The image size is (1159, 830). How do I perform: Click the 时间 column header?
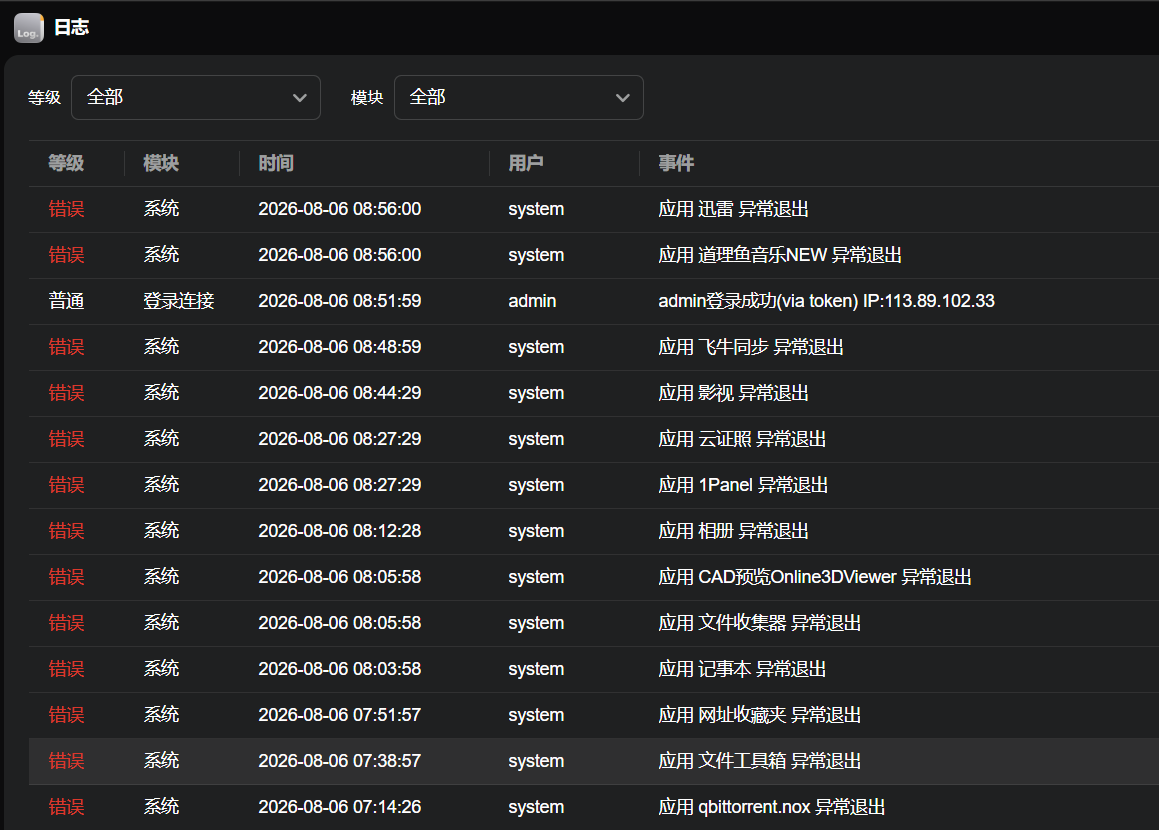(x=276, y=163)
